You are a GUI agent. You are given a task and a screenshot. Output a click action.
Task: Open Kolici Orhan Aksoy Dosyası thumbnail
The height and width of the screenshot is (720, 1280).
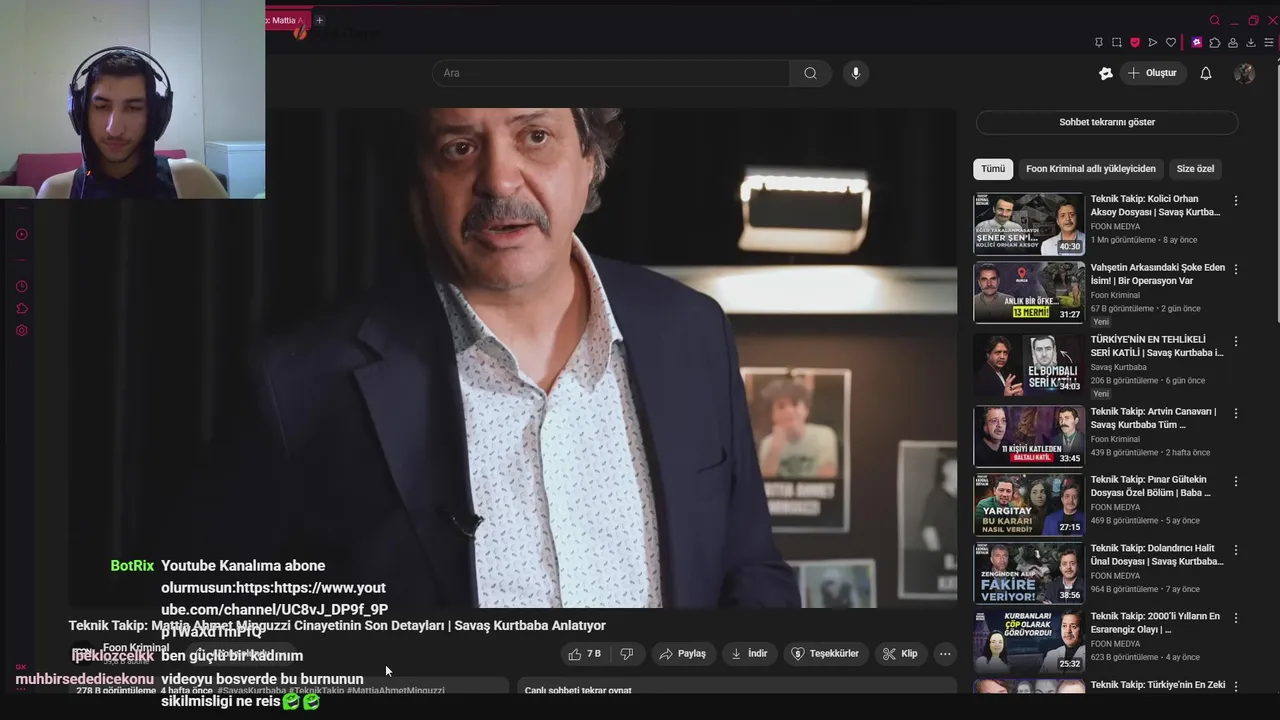tap(1028, 224)
